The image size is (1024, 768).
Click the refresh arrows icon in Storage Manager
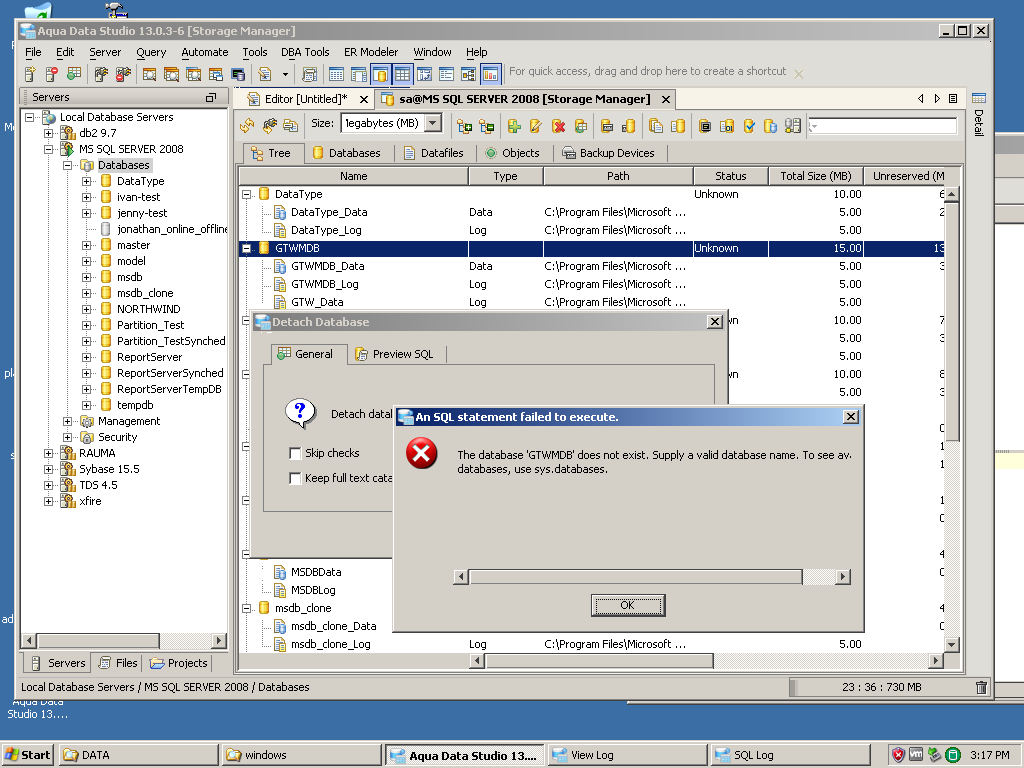[x=248, y=125]
